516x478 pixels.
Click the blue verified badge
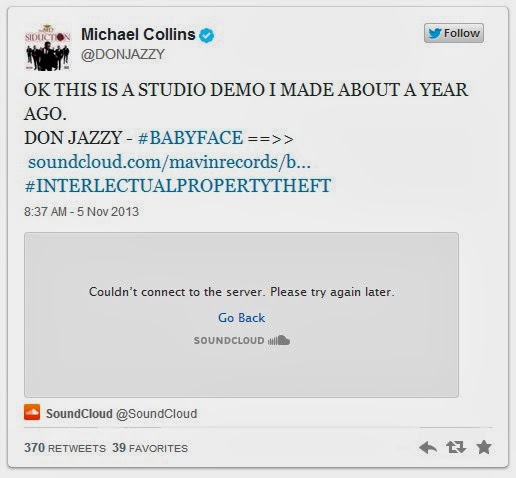coord(207,35)
